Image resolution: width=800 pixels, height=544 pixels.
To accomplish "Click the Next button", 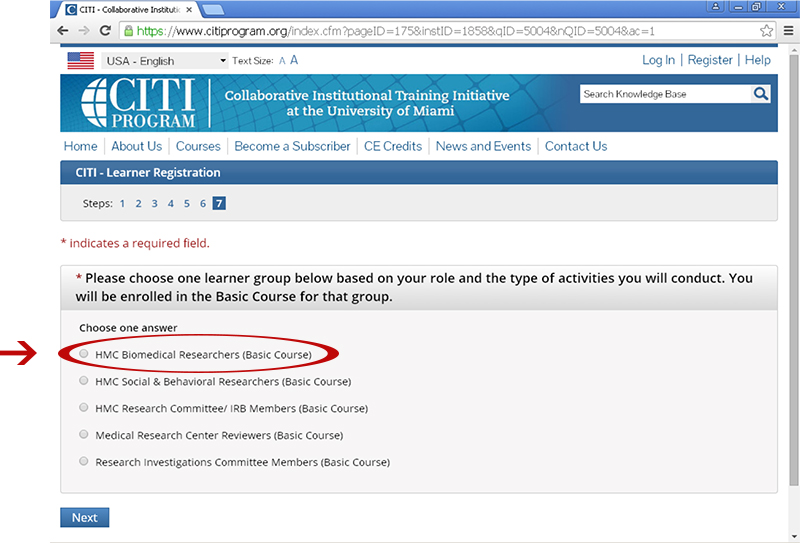I will click(85, 517).
